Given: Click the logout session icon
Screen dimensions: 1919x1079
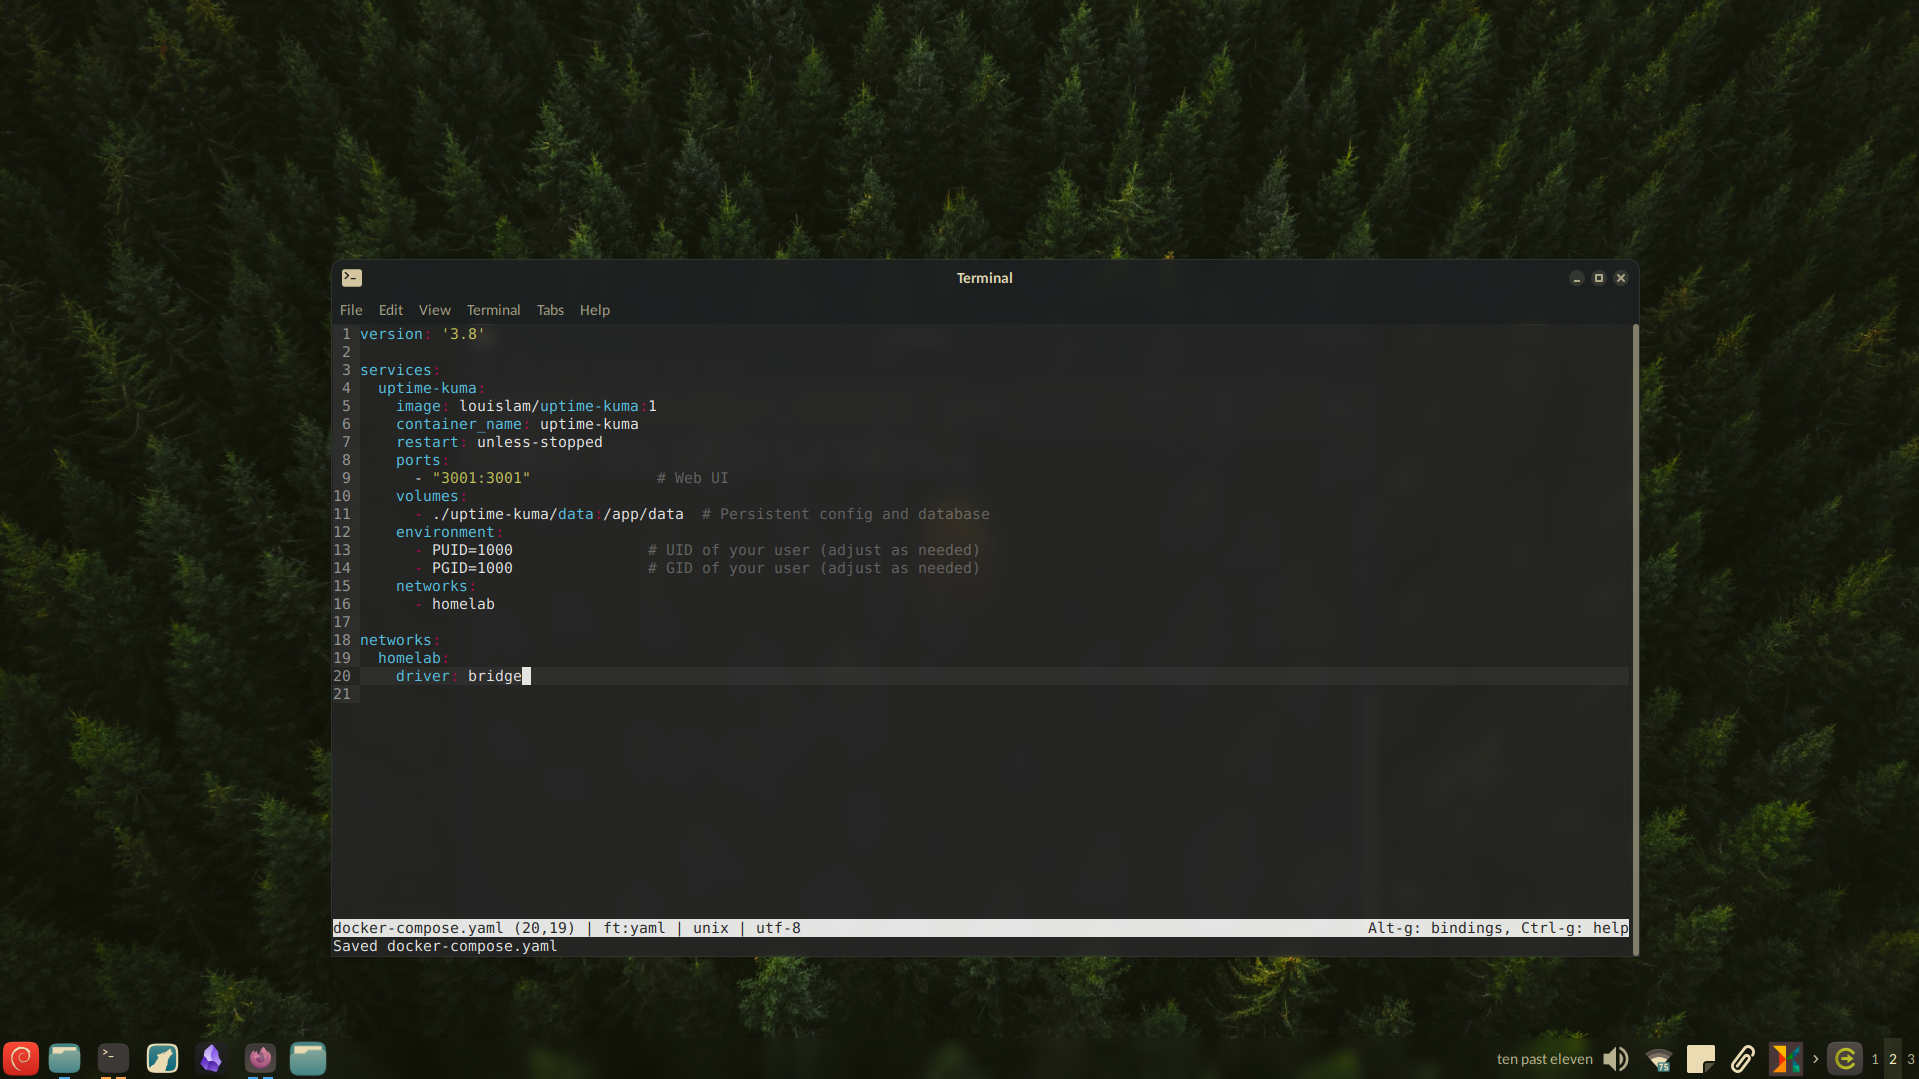Looking at the screenshot, I should (x=1845, y=1059).
